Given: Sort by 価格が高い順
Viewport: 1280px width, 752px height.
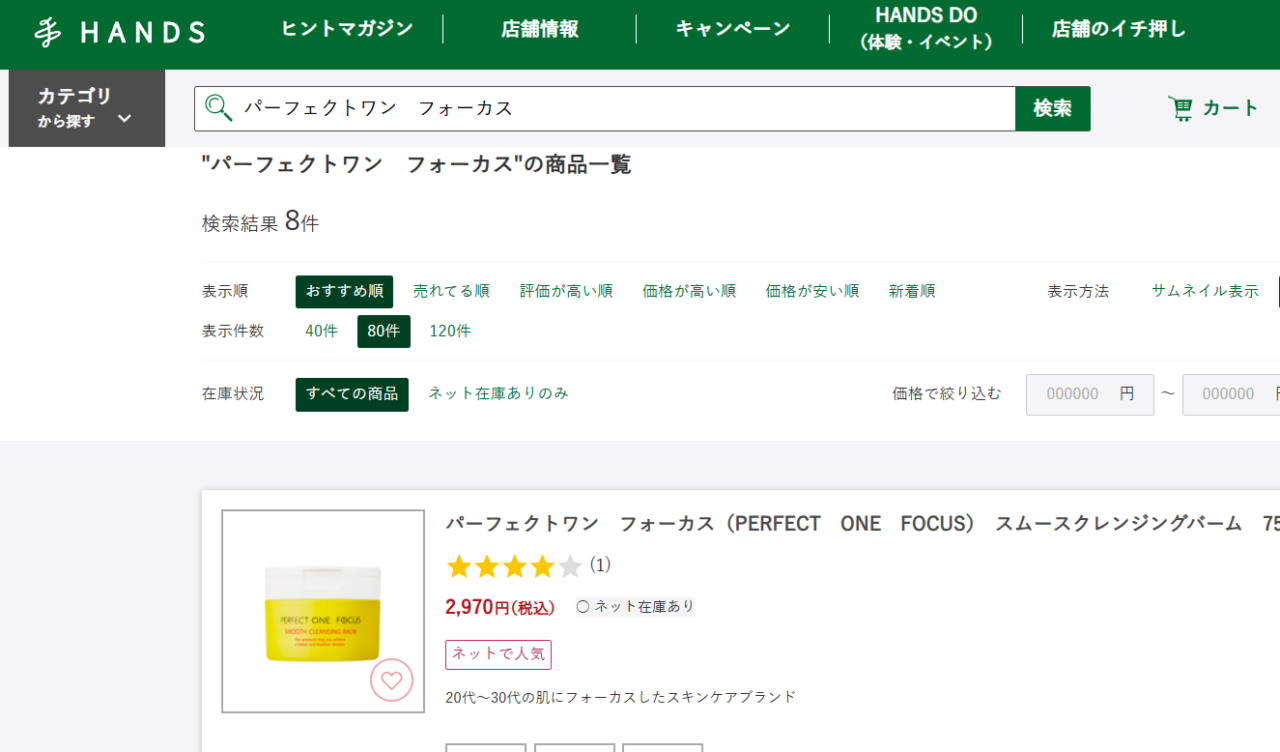Looking at the screenshot, I should pos(689,291).
